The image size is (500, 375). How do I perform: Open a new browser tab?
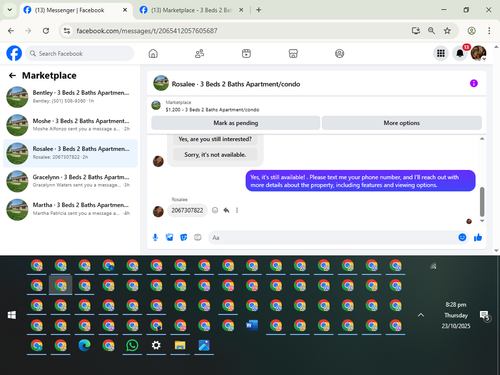pos(259,10)
